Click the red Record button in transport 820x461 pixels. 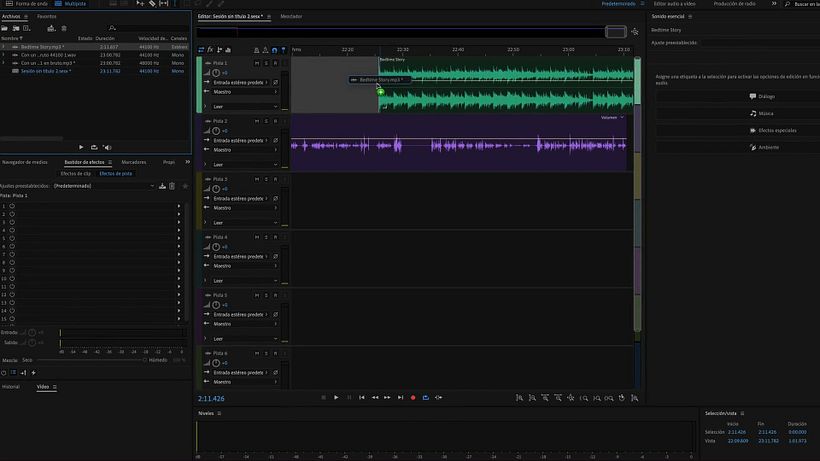coord(413,398)
